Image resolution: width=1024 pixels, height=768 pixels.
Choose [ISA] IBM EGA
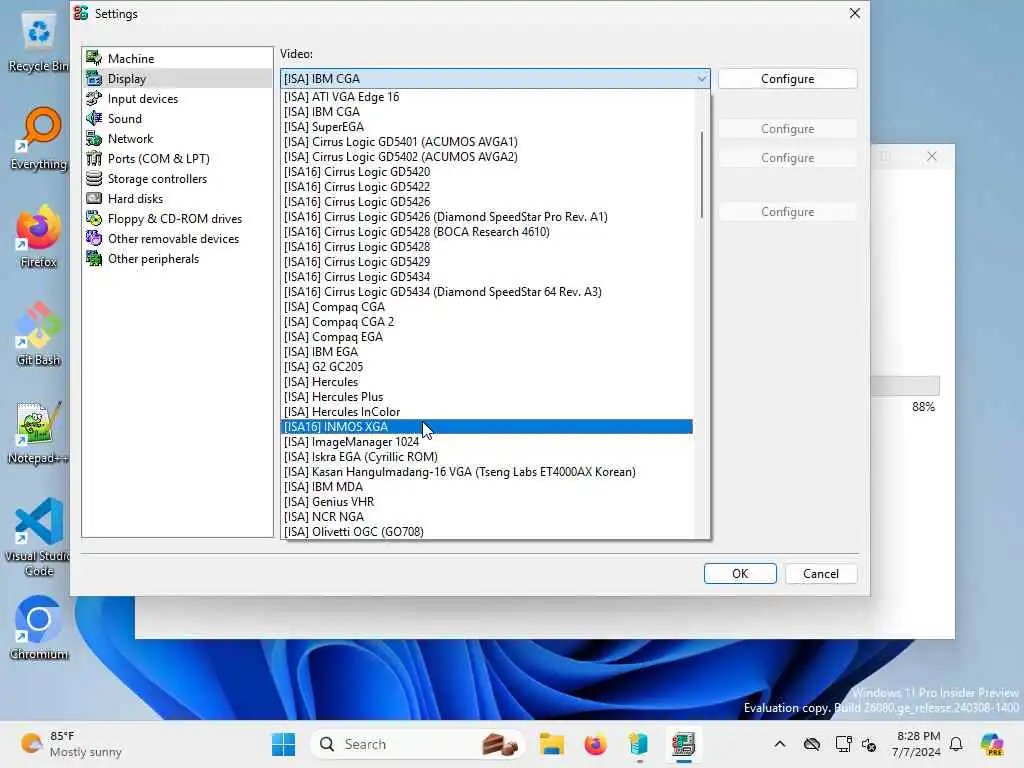tap(487, 352)
